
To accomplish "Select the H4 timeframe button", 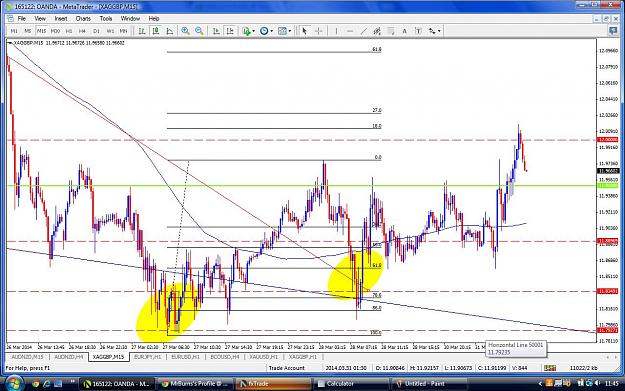I will pos(82,31).
